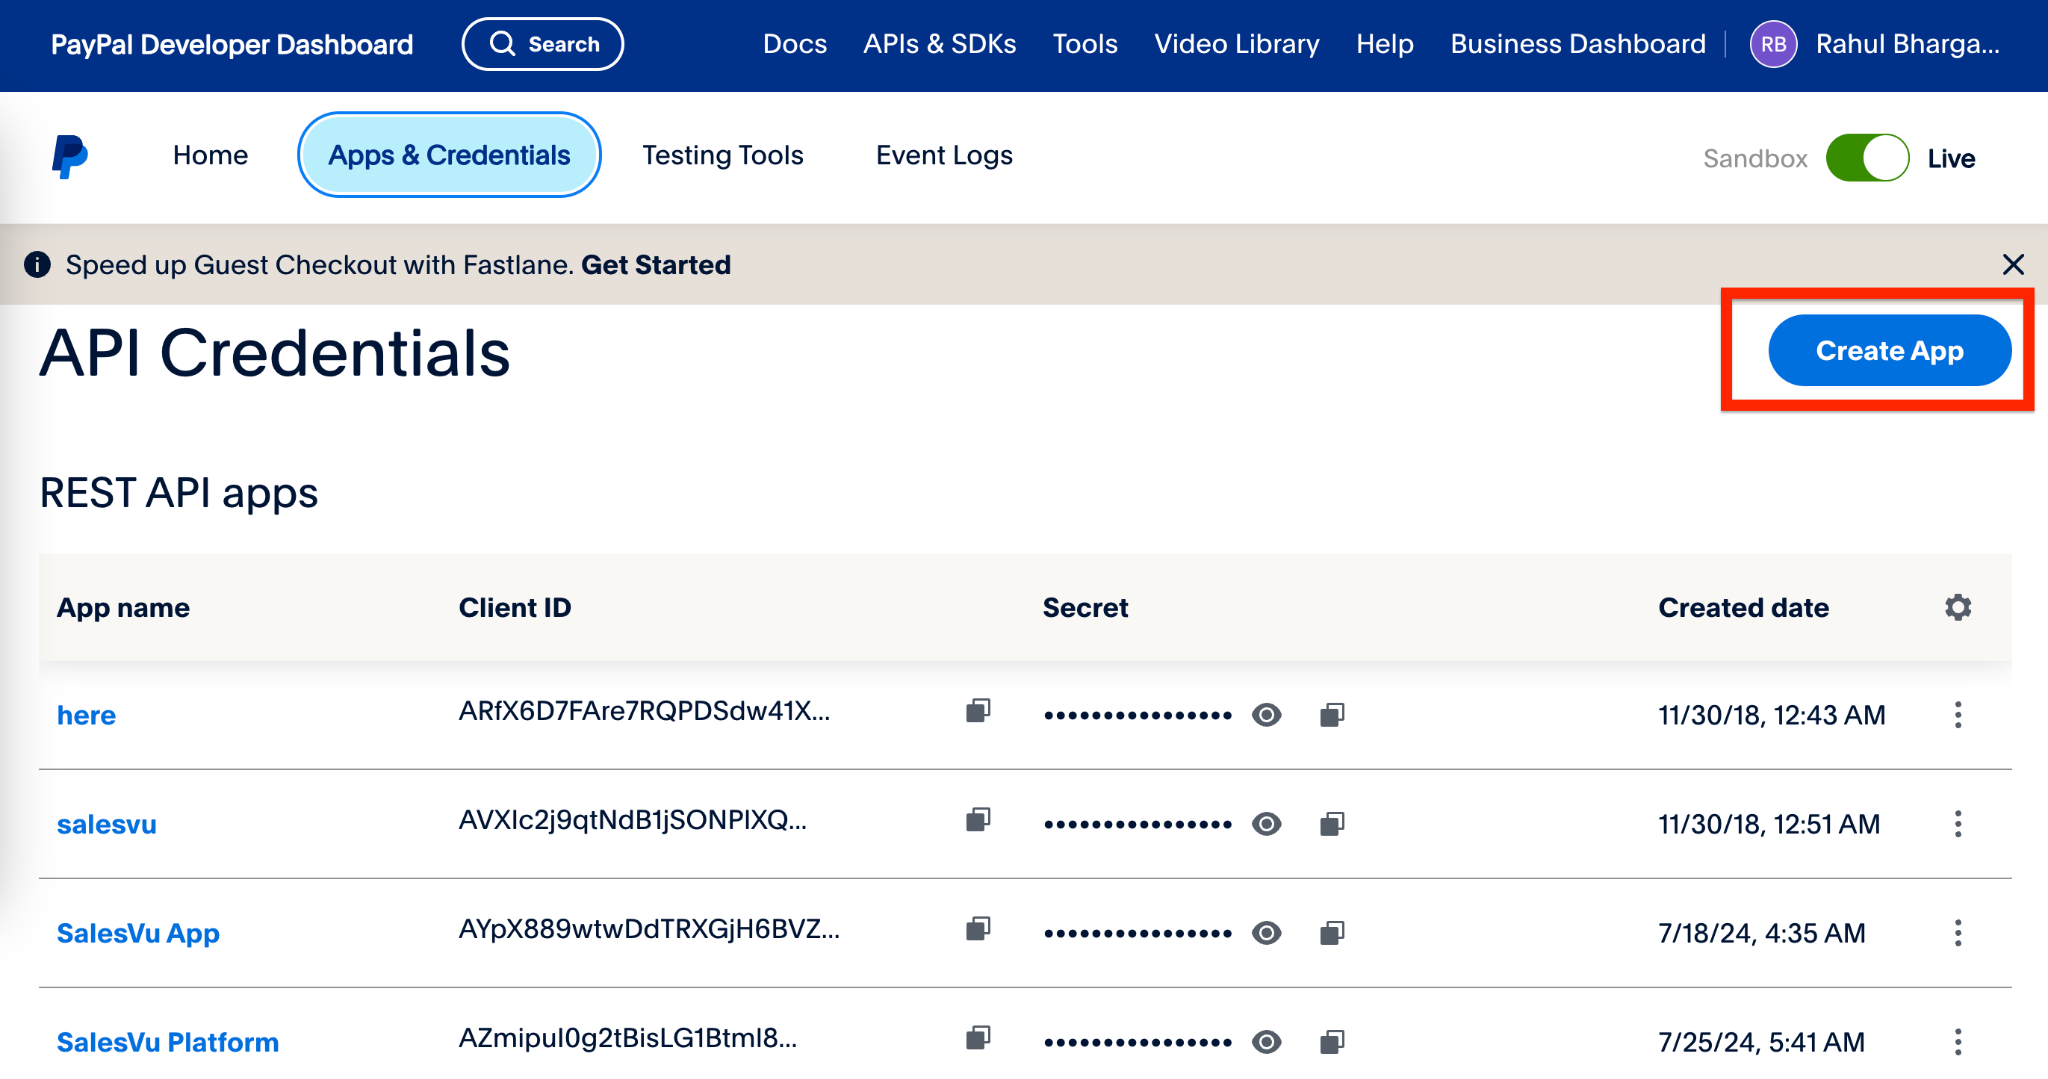
Task: Click date 7/18/24, 4:35 AM
Action: tap(1762, 933)
